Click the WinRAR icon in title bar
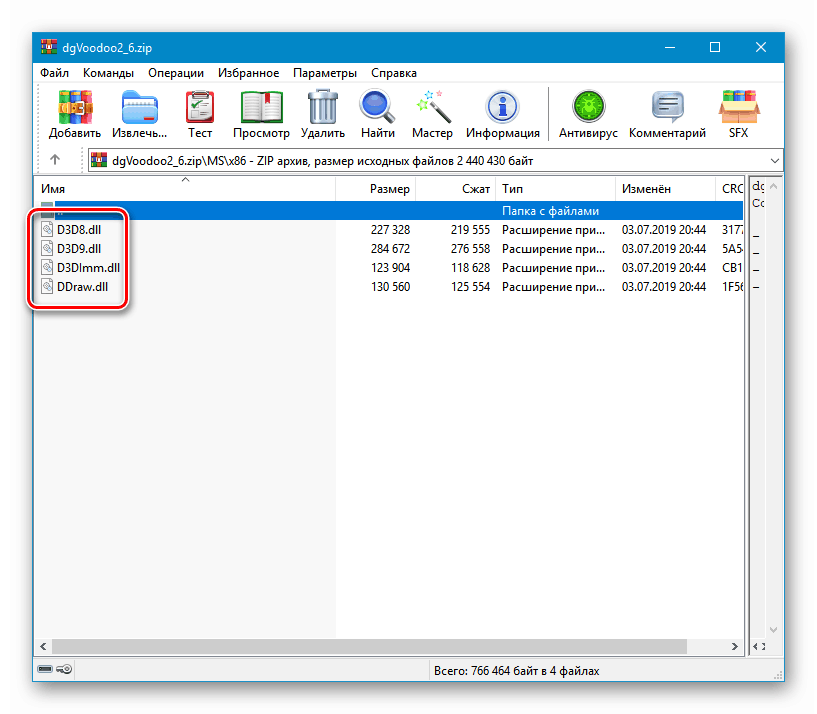 (x=49, y=47)
